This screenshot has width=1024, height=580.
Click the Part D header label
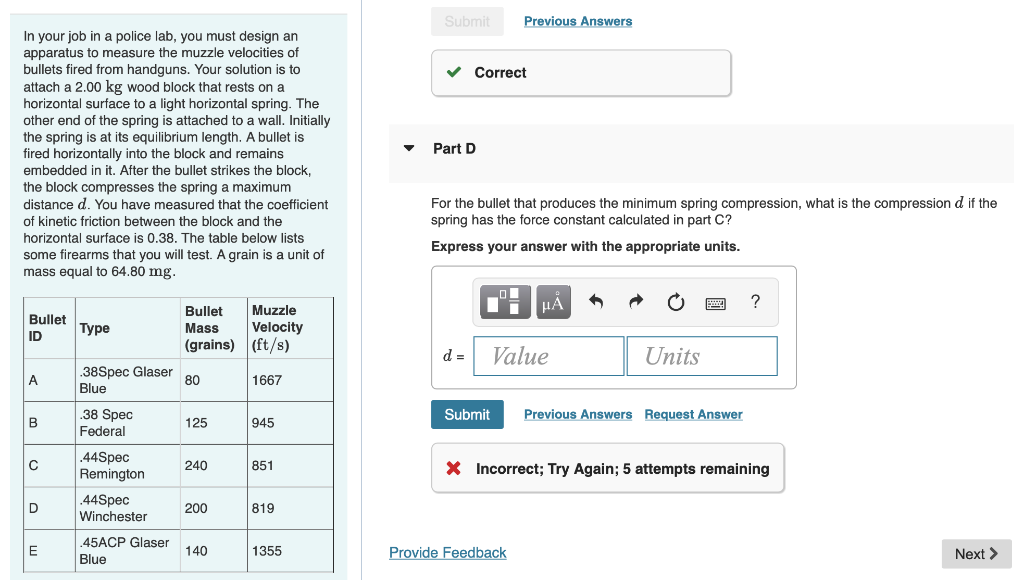click(x=455, y=149)
